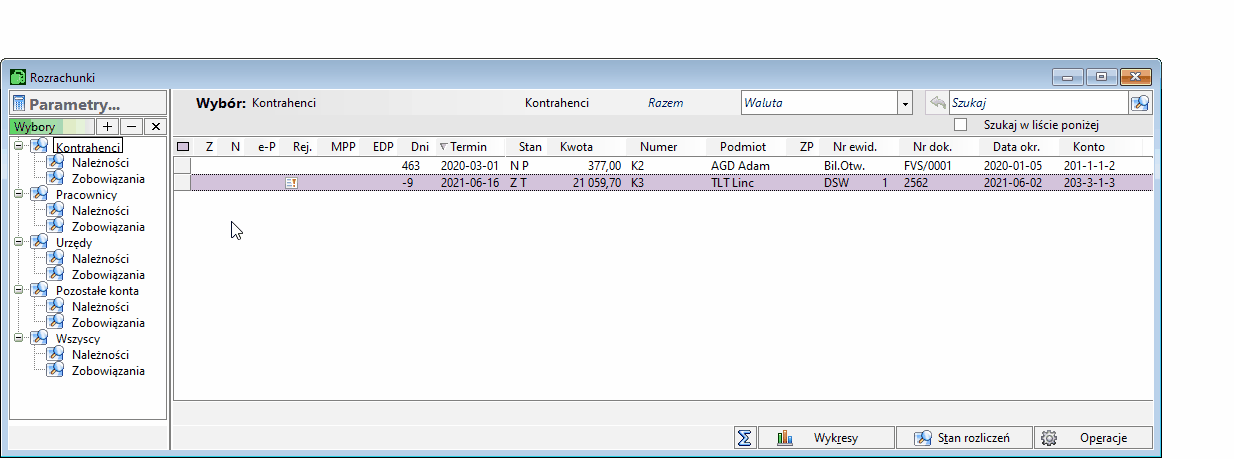
Task: Click the Szukaj search input field
Action: click(1036, 103)
